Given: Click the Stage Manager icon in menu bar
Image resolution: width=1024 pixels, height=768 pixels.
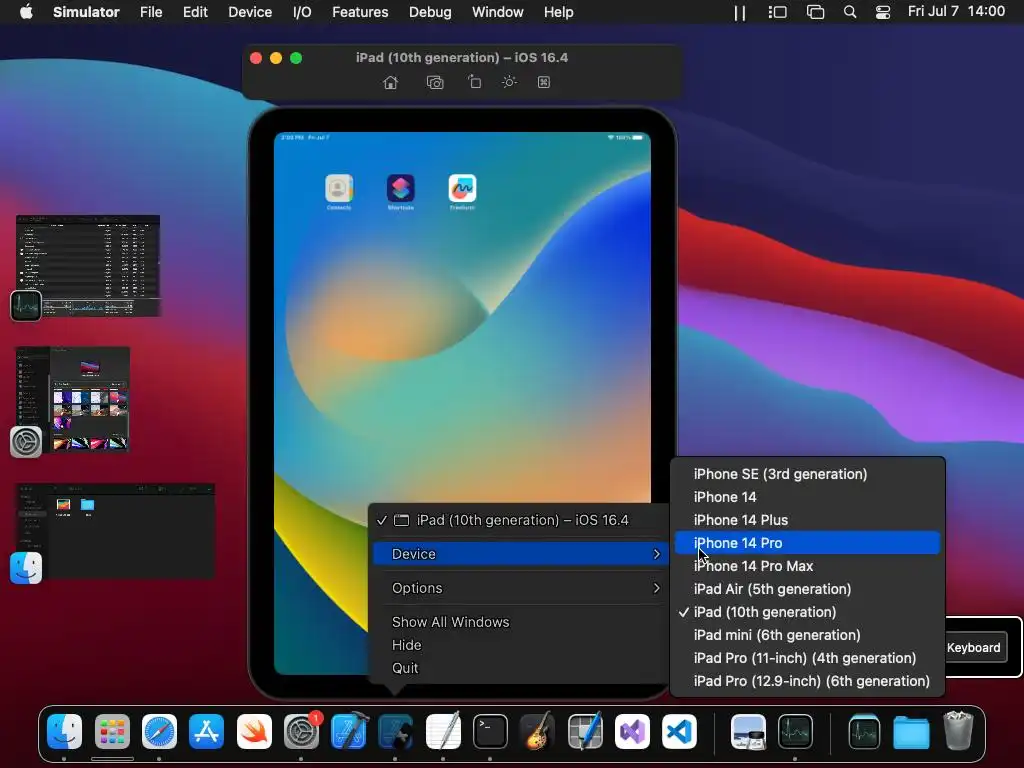Looking at the screenshot, I should [777, 12].
